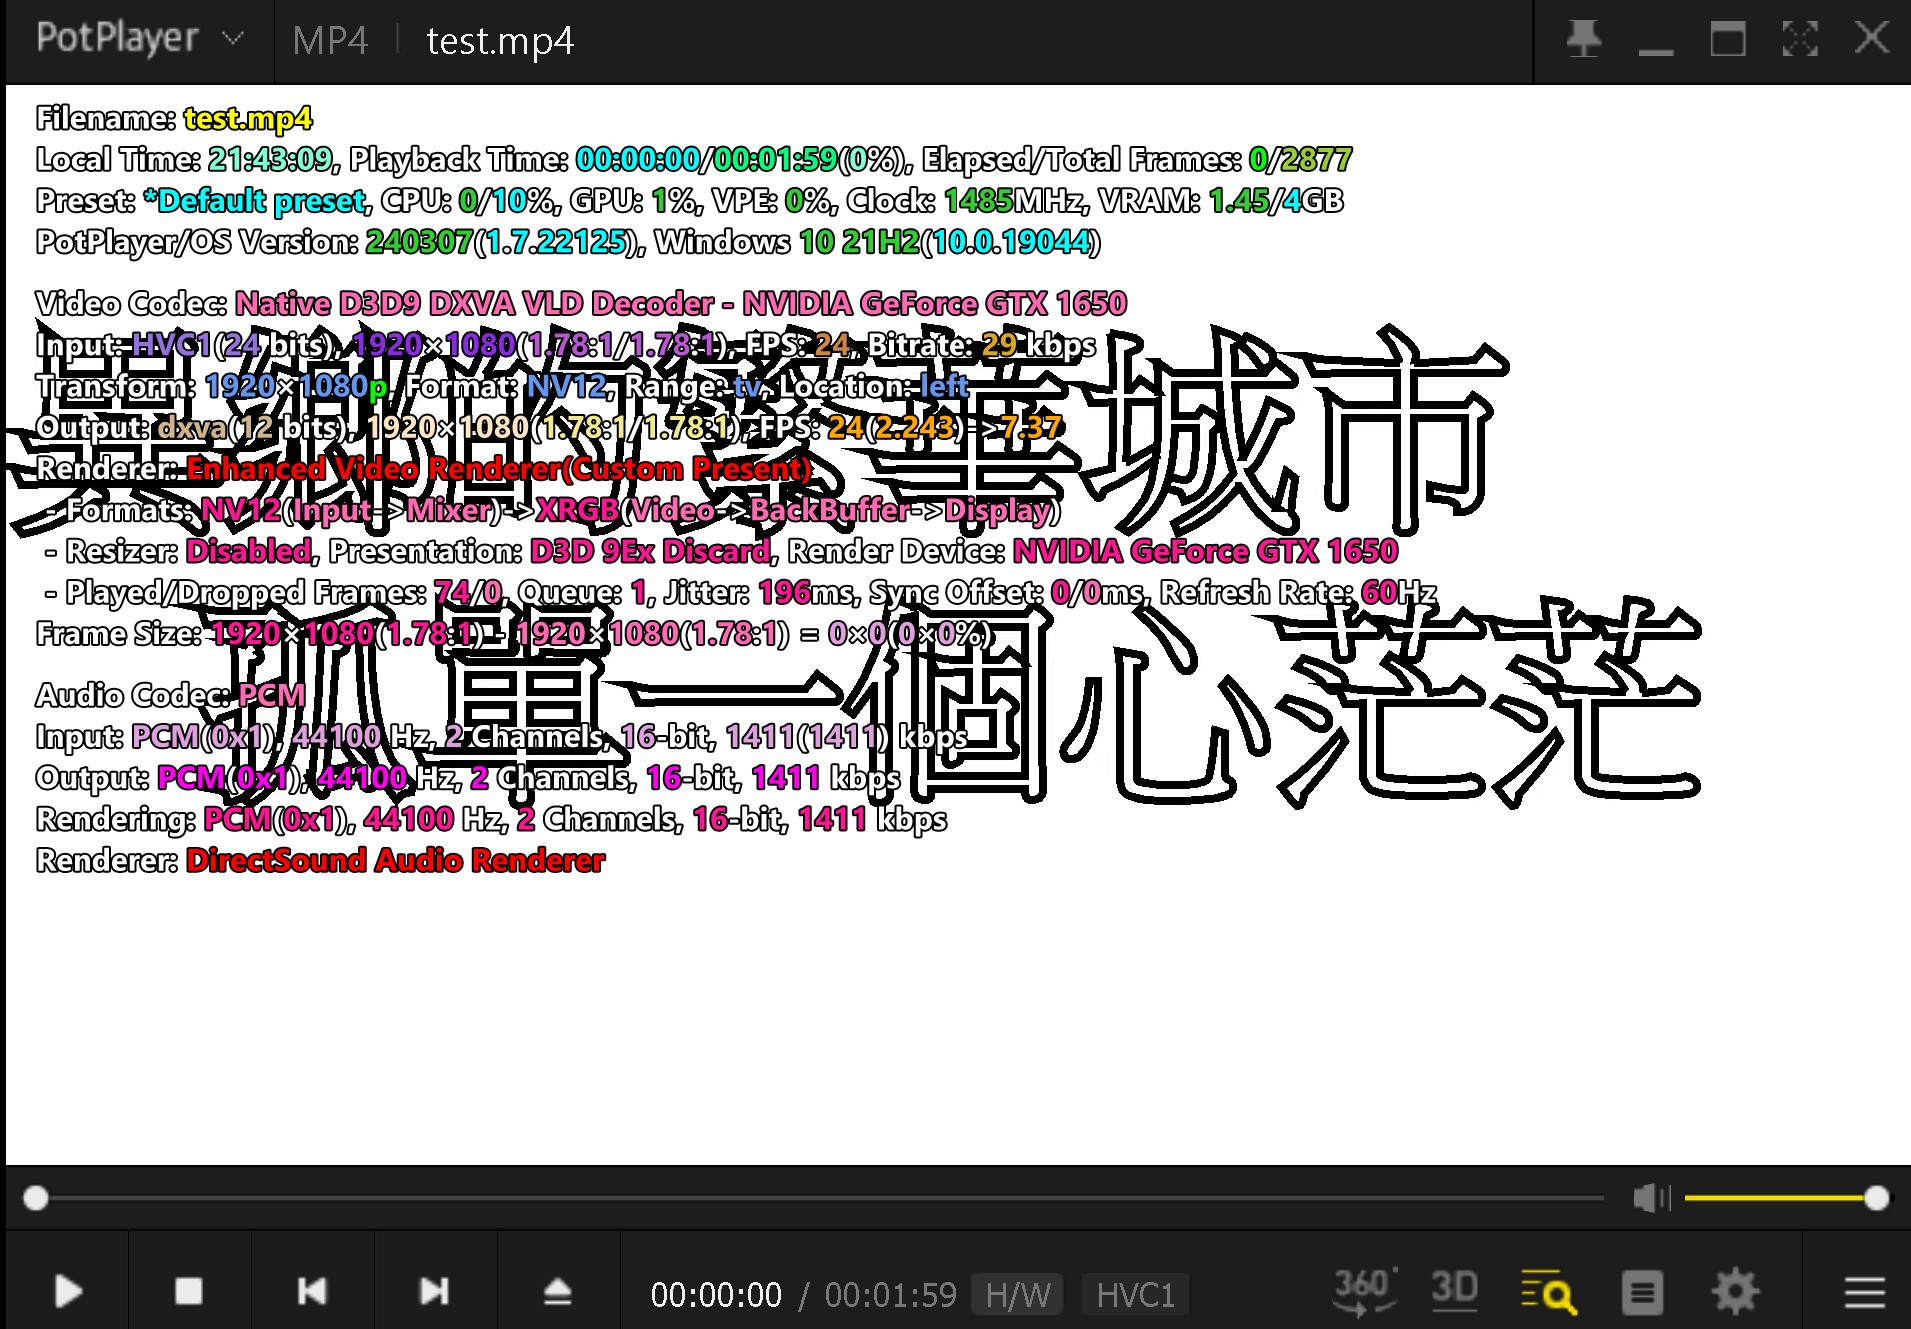Stop playback with the Stop button

pyautogui.click(x=188, y=1291)
